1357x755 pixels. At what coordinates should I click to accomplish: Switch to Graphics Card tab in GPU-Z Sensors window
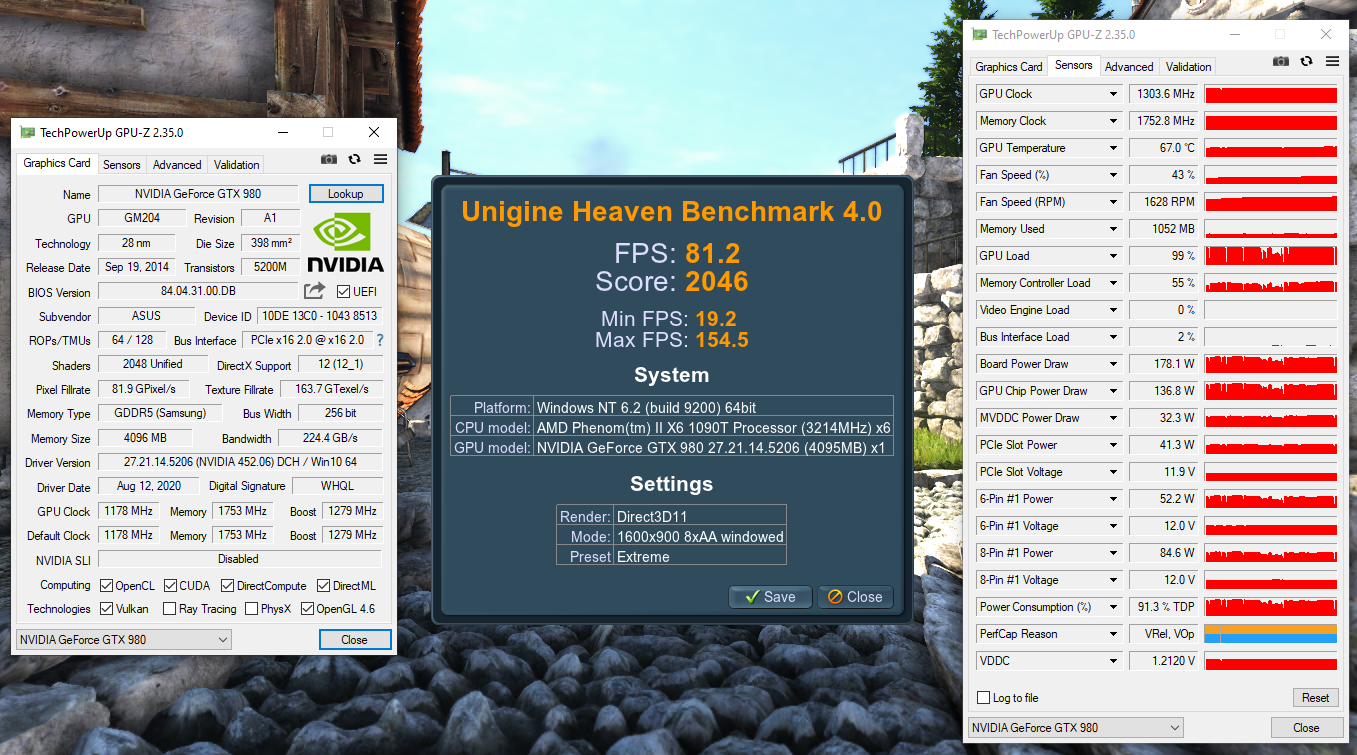(x=1009, y=67)
